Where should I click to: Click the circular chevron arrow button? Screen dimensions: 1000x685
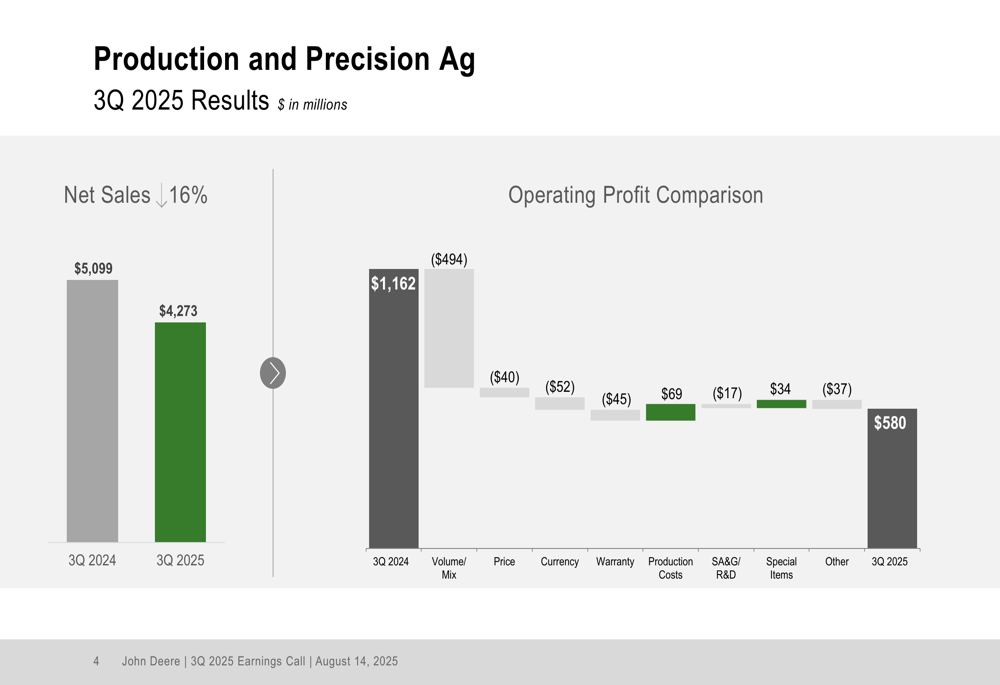[273, 373]
